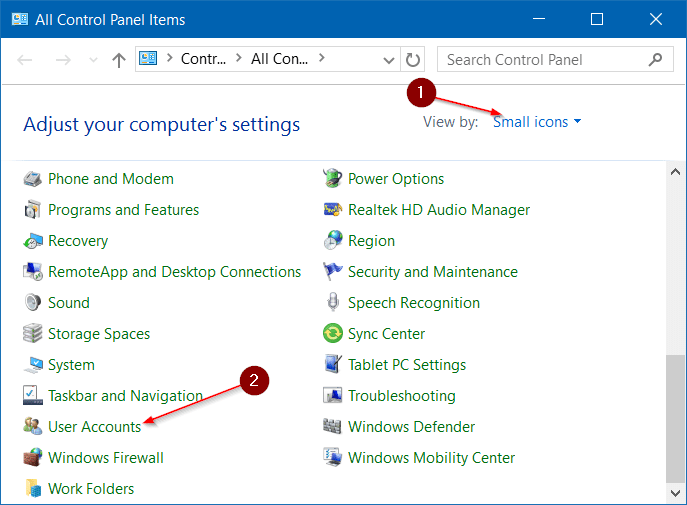Go up one level with Up arrow
Screen dimensions: 687x505
[x=119, y=60]
